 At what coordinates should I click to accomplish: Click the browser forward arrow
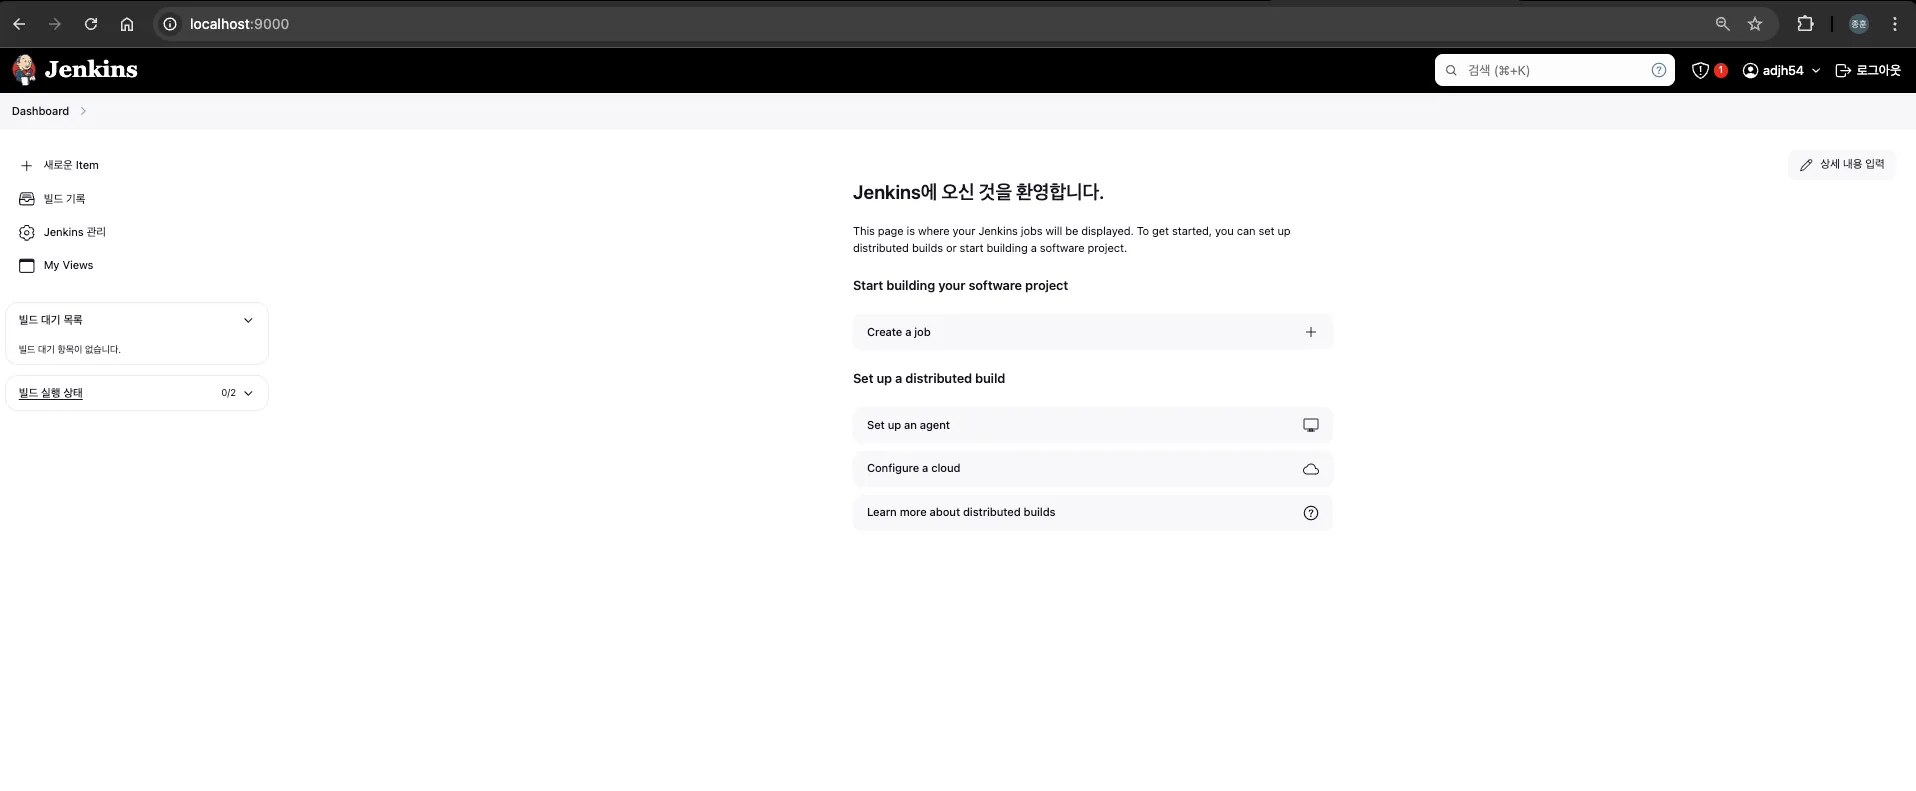[55, 24]
